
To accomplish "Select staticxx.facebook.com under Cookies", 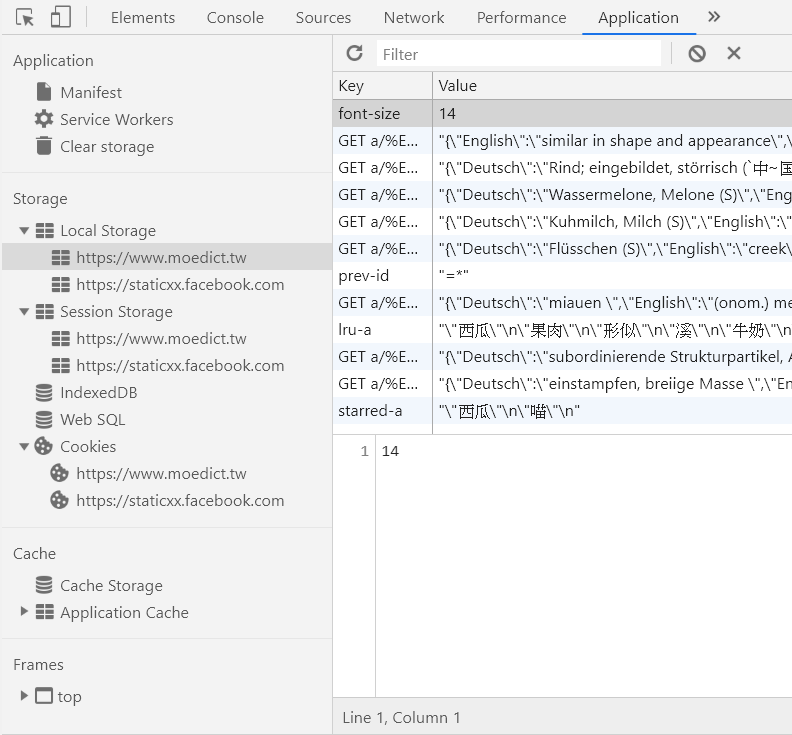I will click(x=180, y=501).
